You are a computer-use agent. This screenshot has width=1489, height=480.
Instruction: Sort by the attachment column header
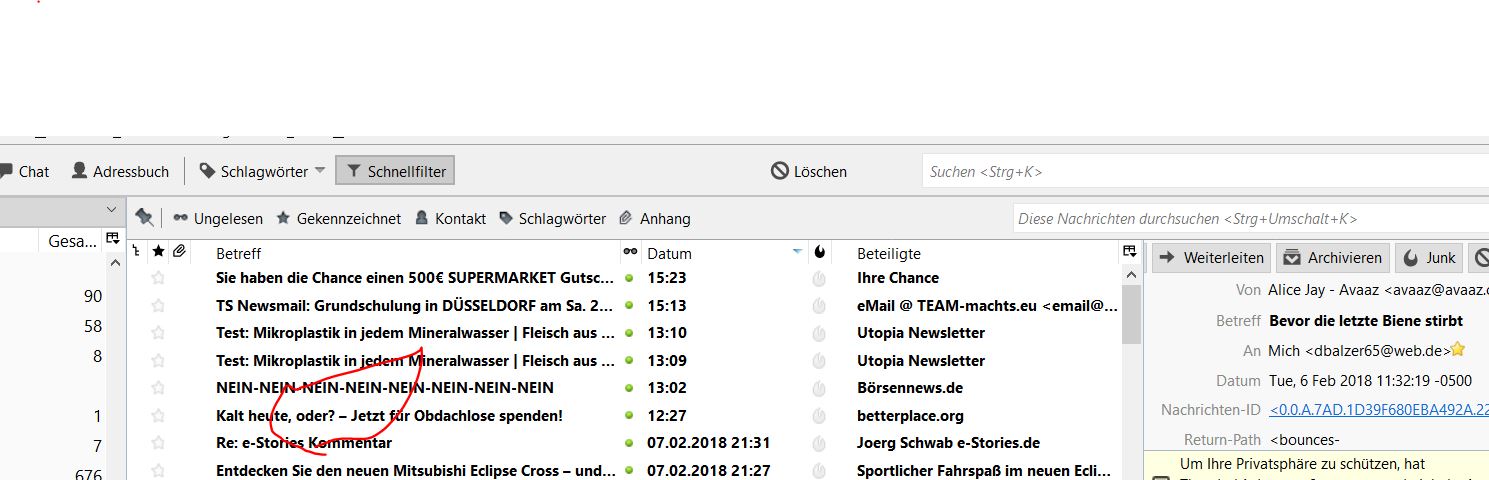[x=179, y=252]
